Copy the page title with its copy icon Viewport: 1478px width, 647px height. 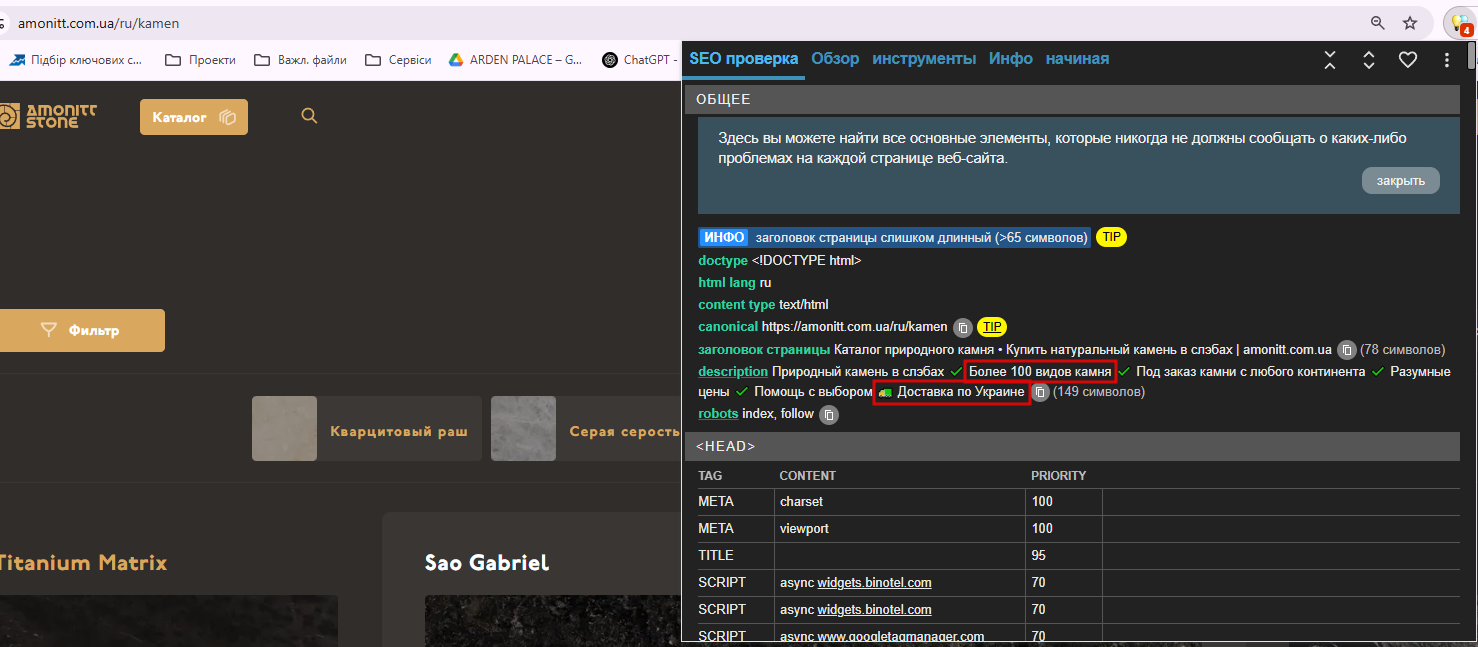[x=1347, y=350]
